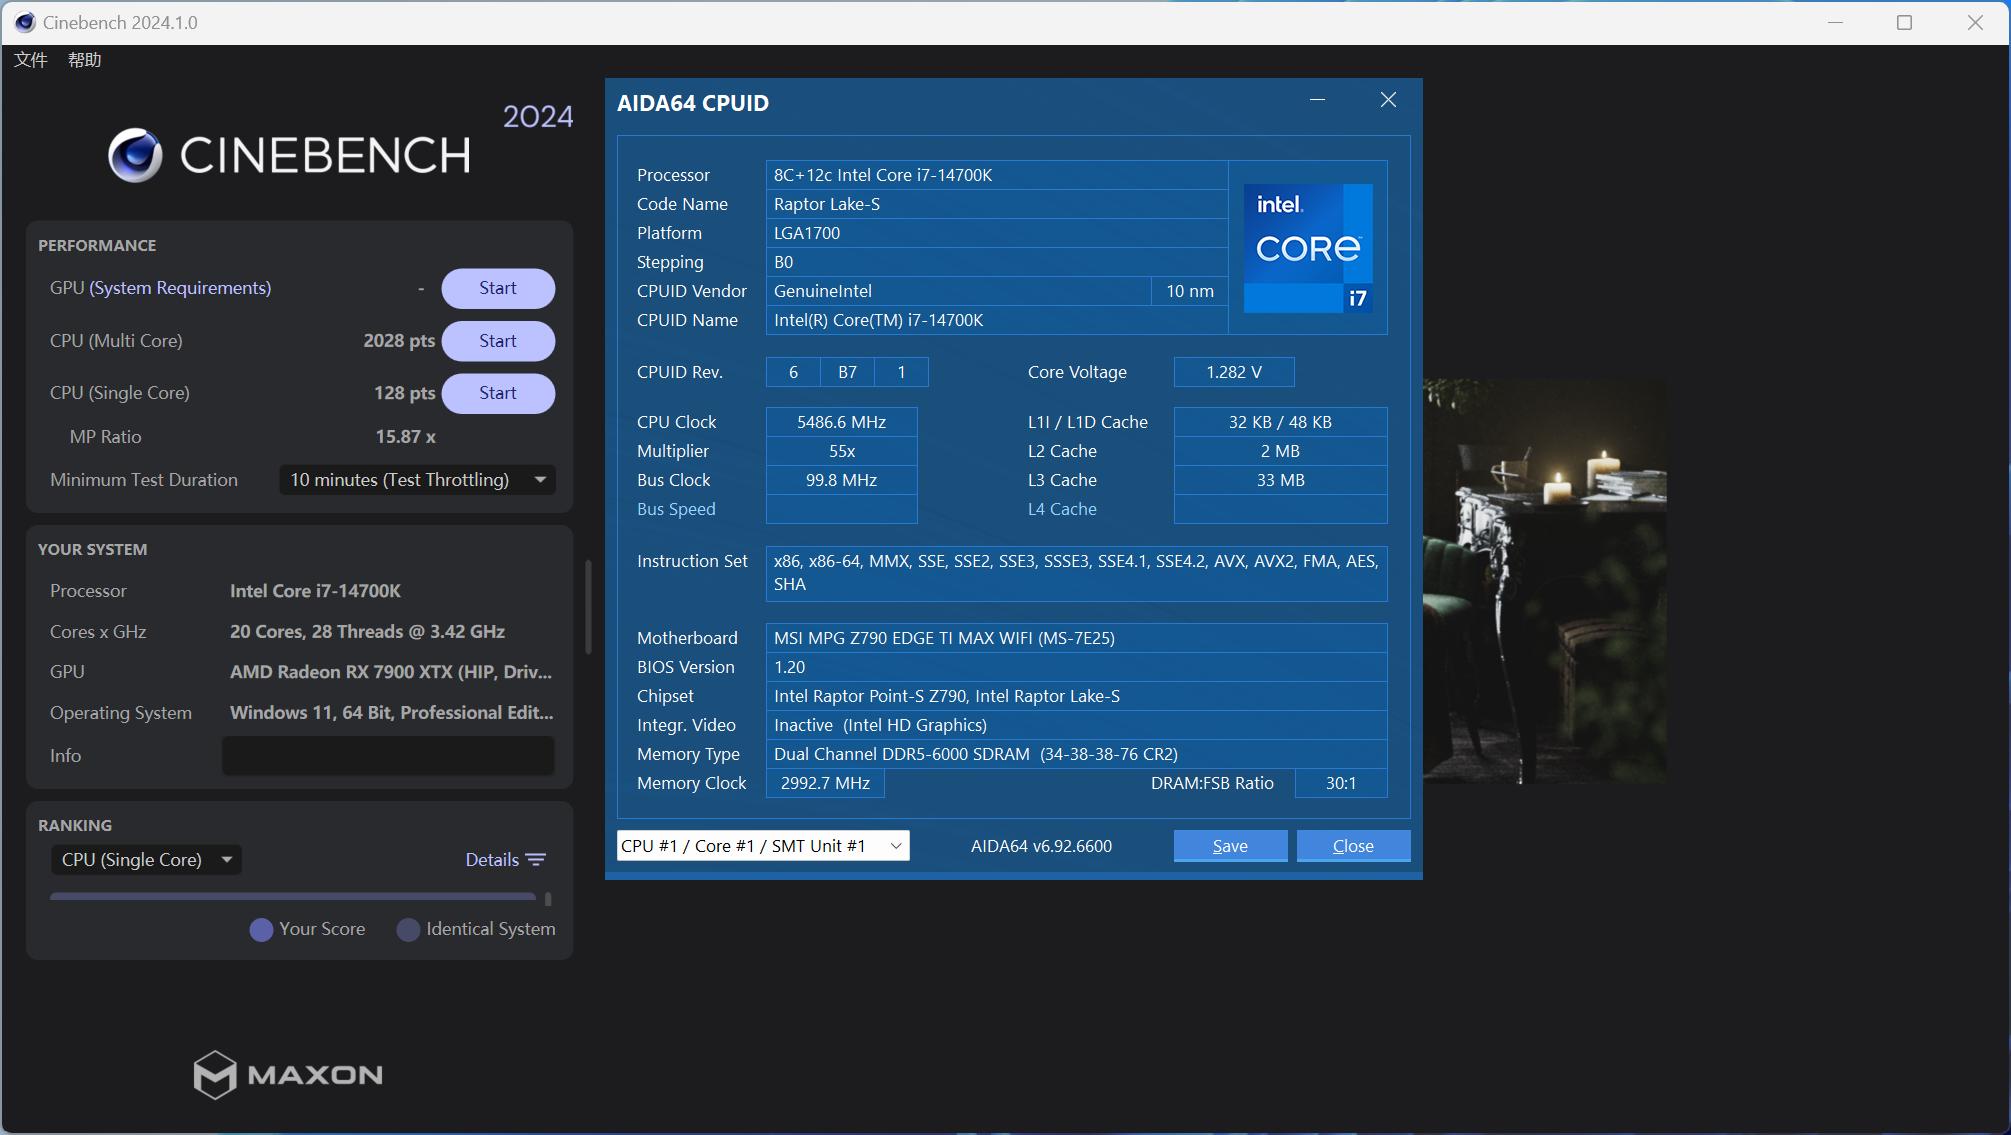The width and height of the screenshot is (2011, 1135).
Task: Click Cinebench title bar app icon
Action: point(24,22)
